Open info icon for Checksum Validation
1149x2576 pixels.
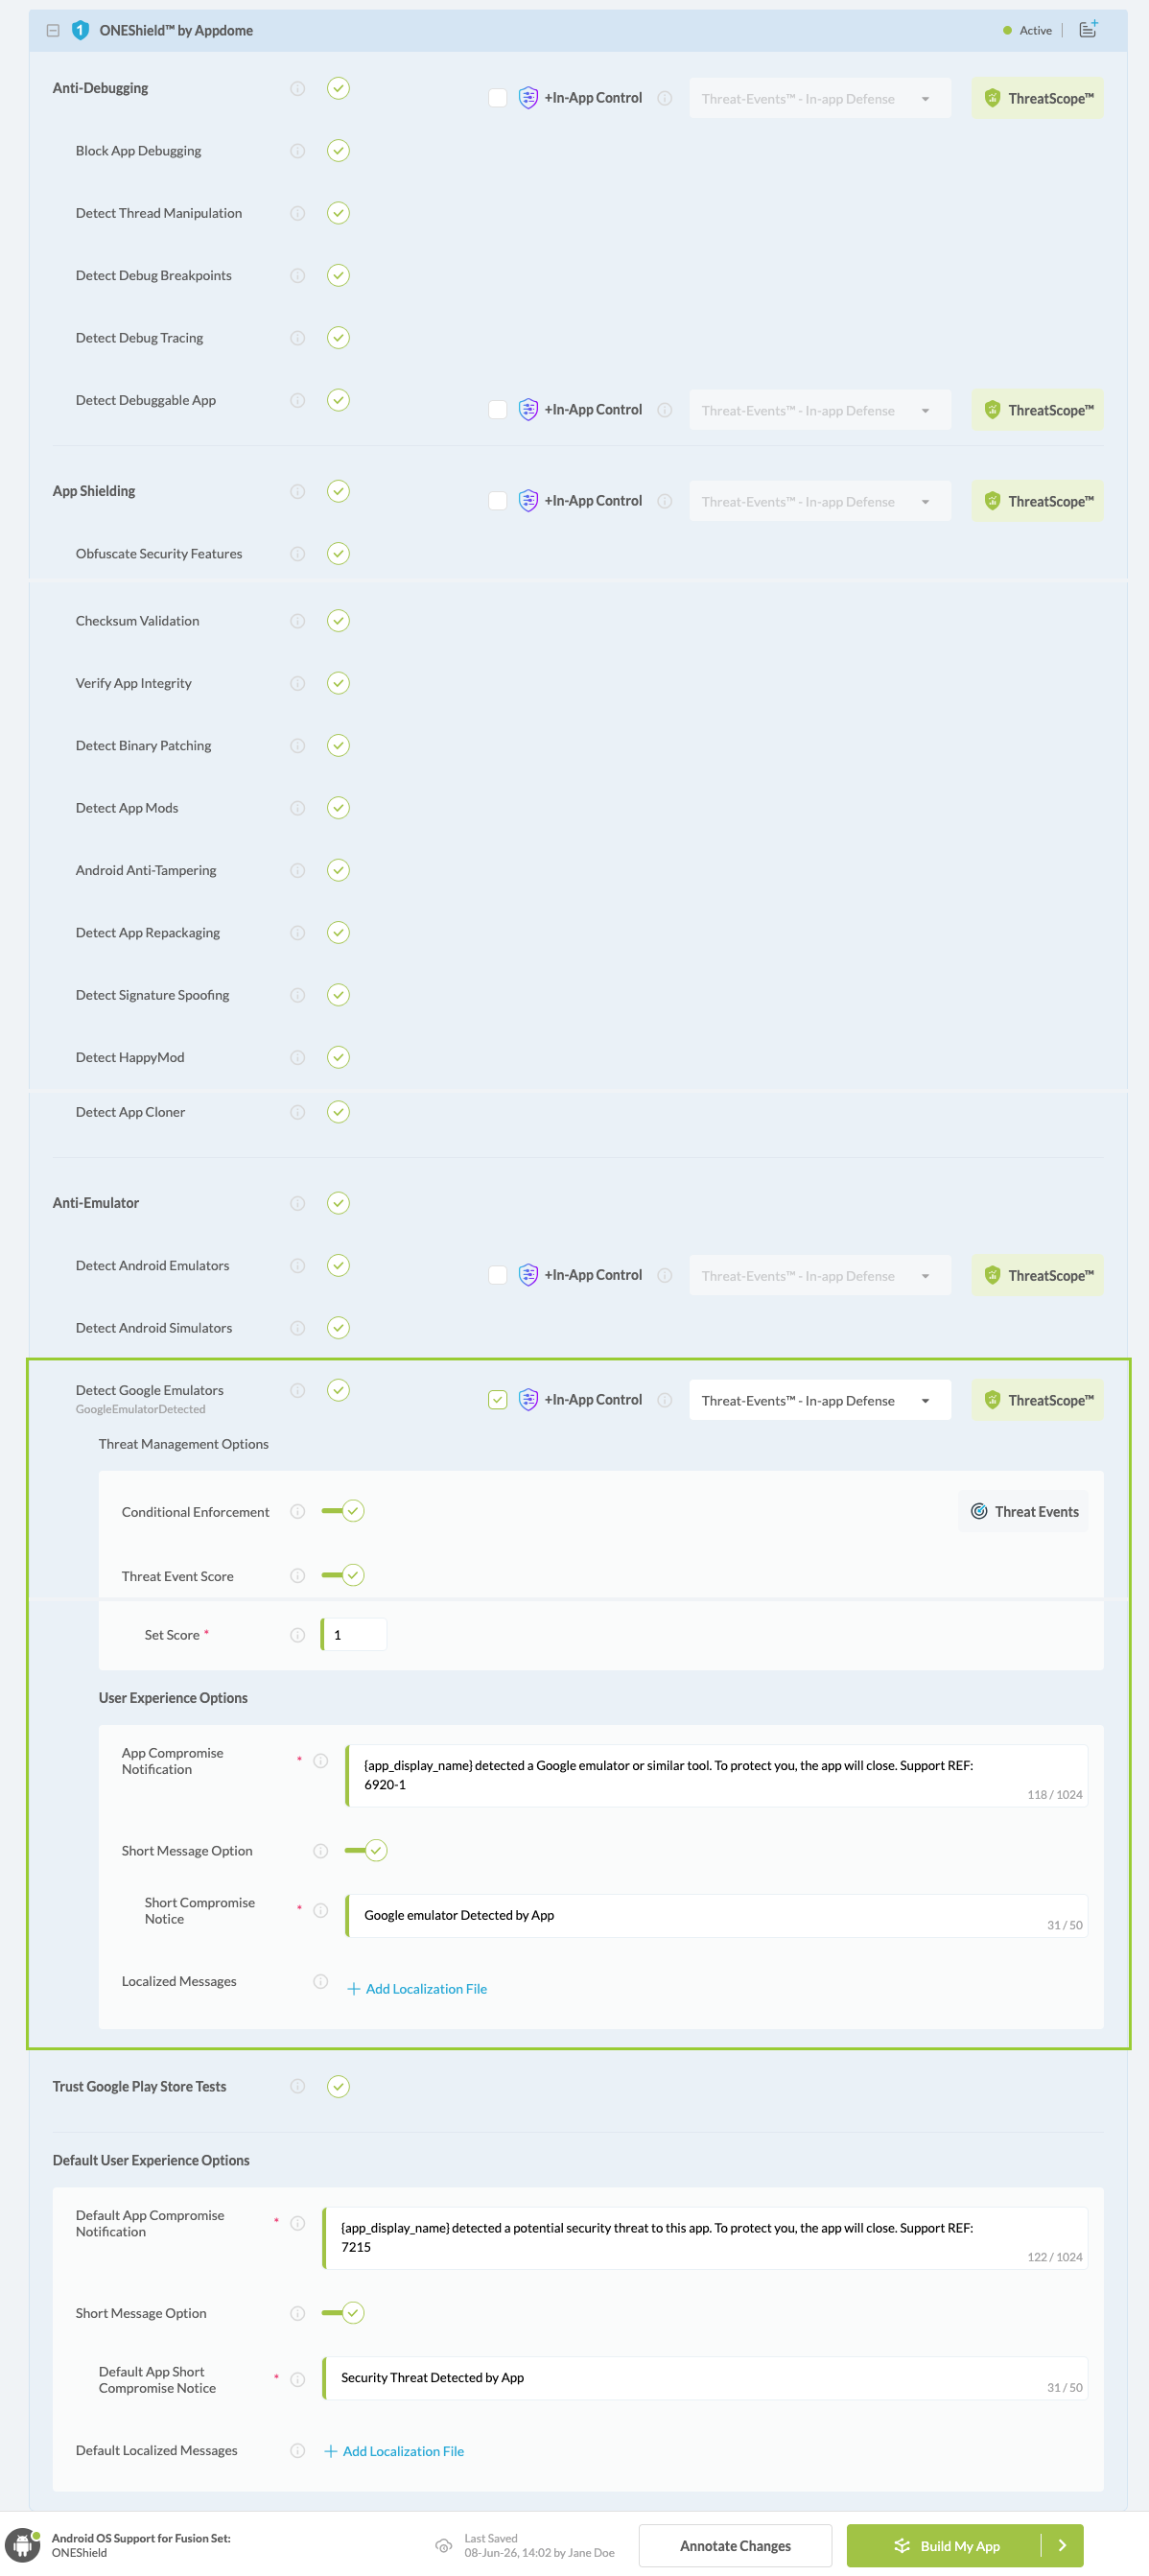[297, 621]
